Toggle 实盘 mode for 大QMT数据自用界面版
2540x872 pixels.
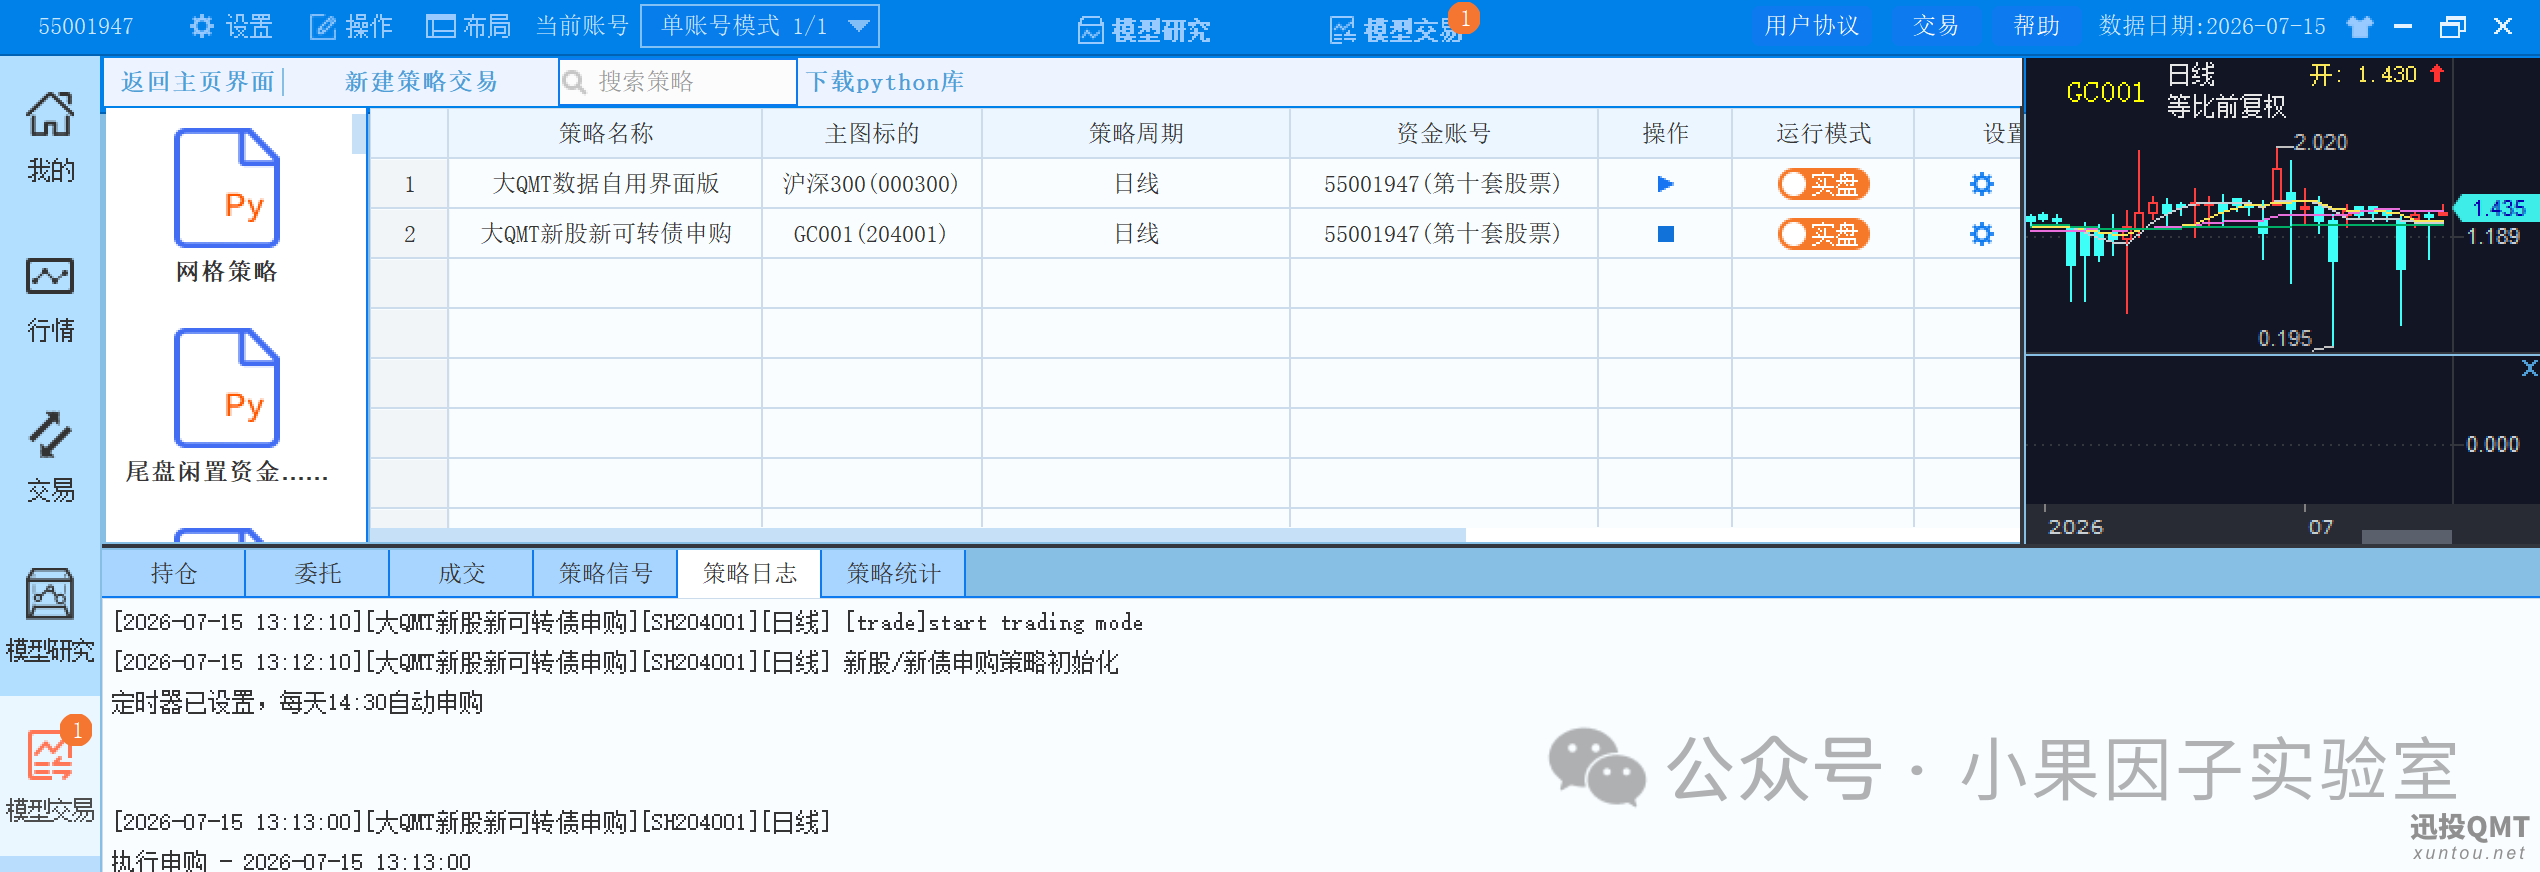[x=1823, y=184]
